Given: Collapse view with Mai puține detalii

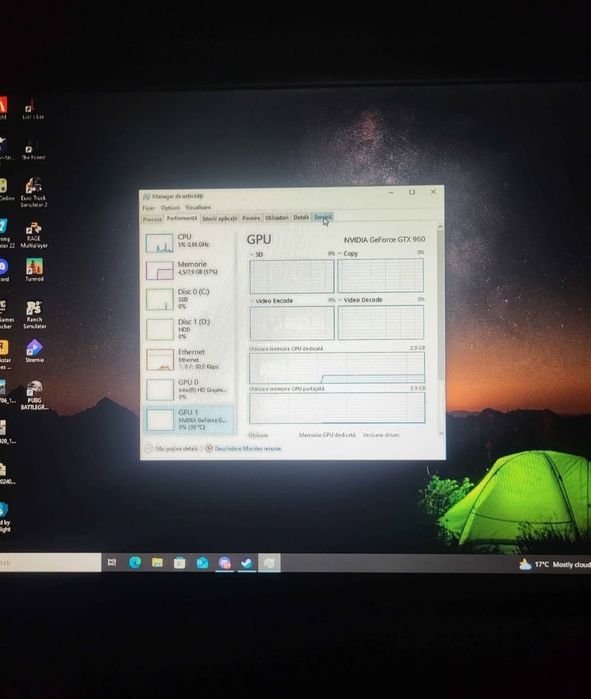Looking at the screenshot, I should tap(171, 449).
